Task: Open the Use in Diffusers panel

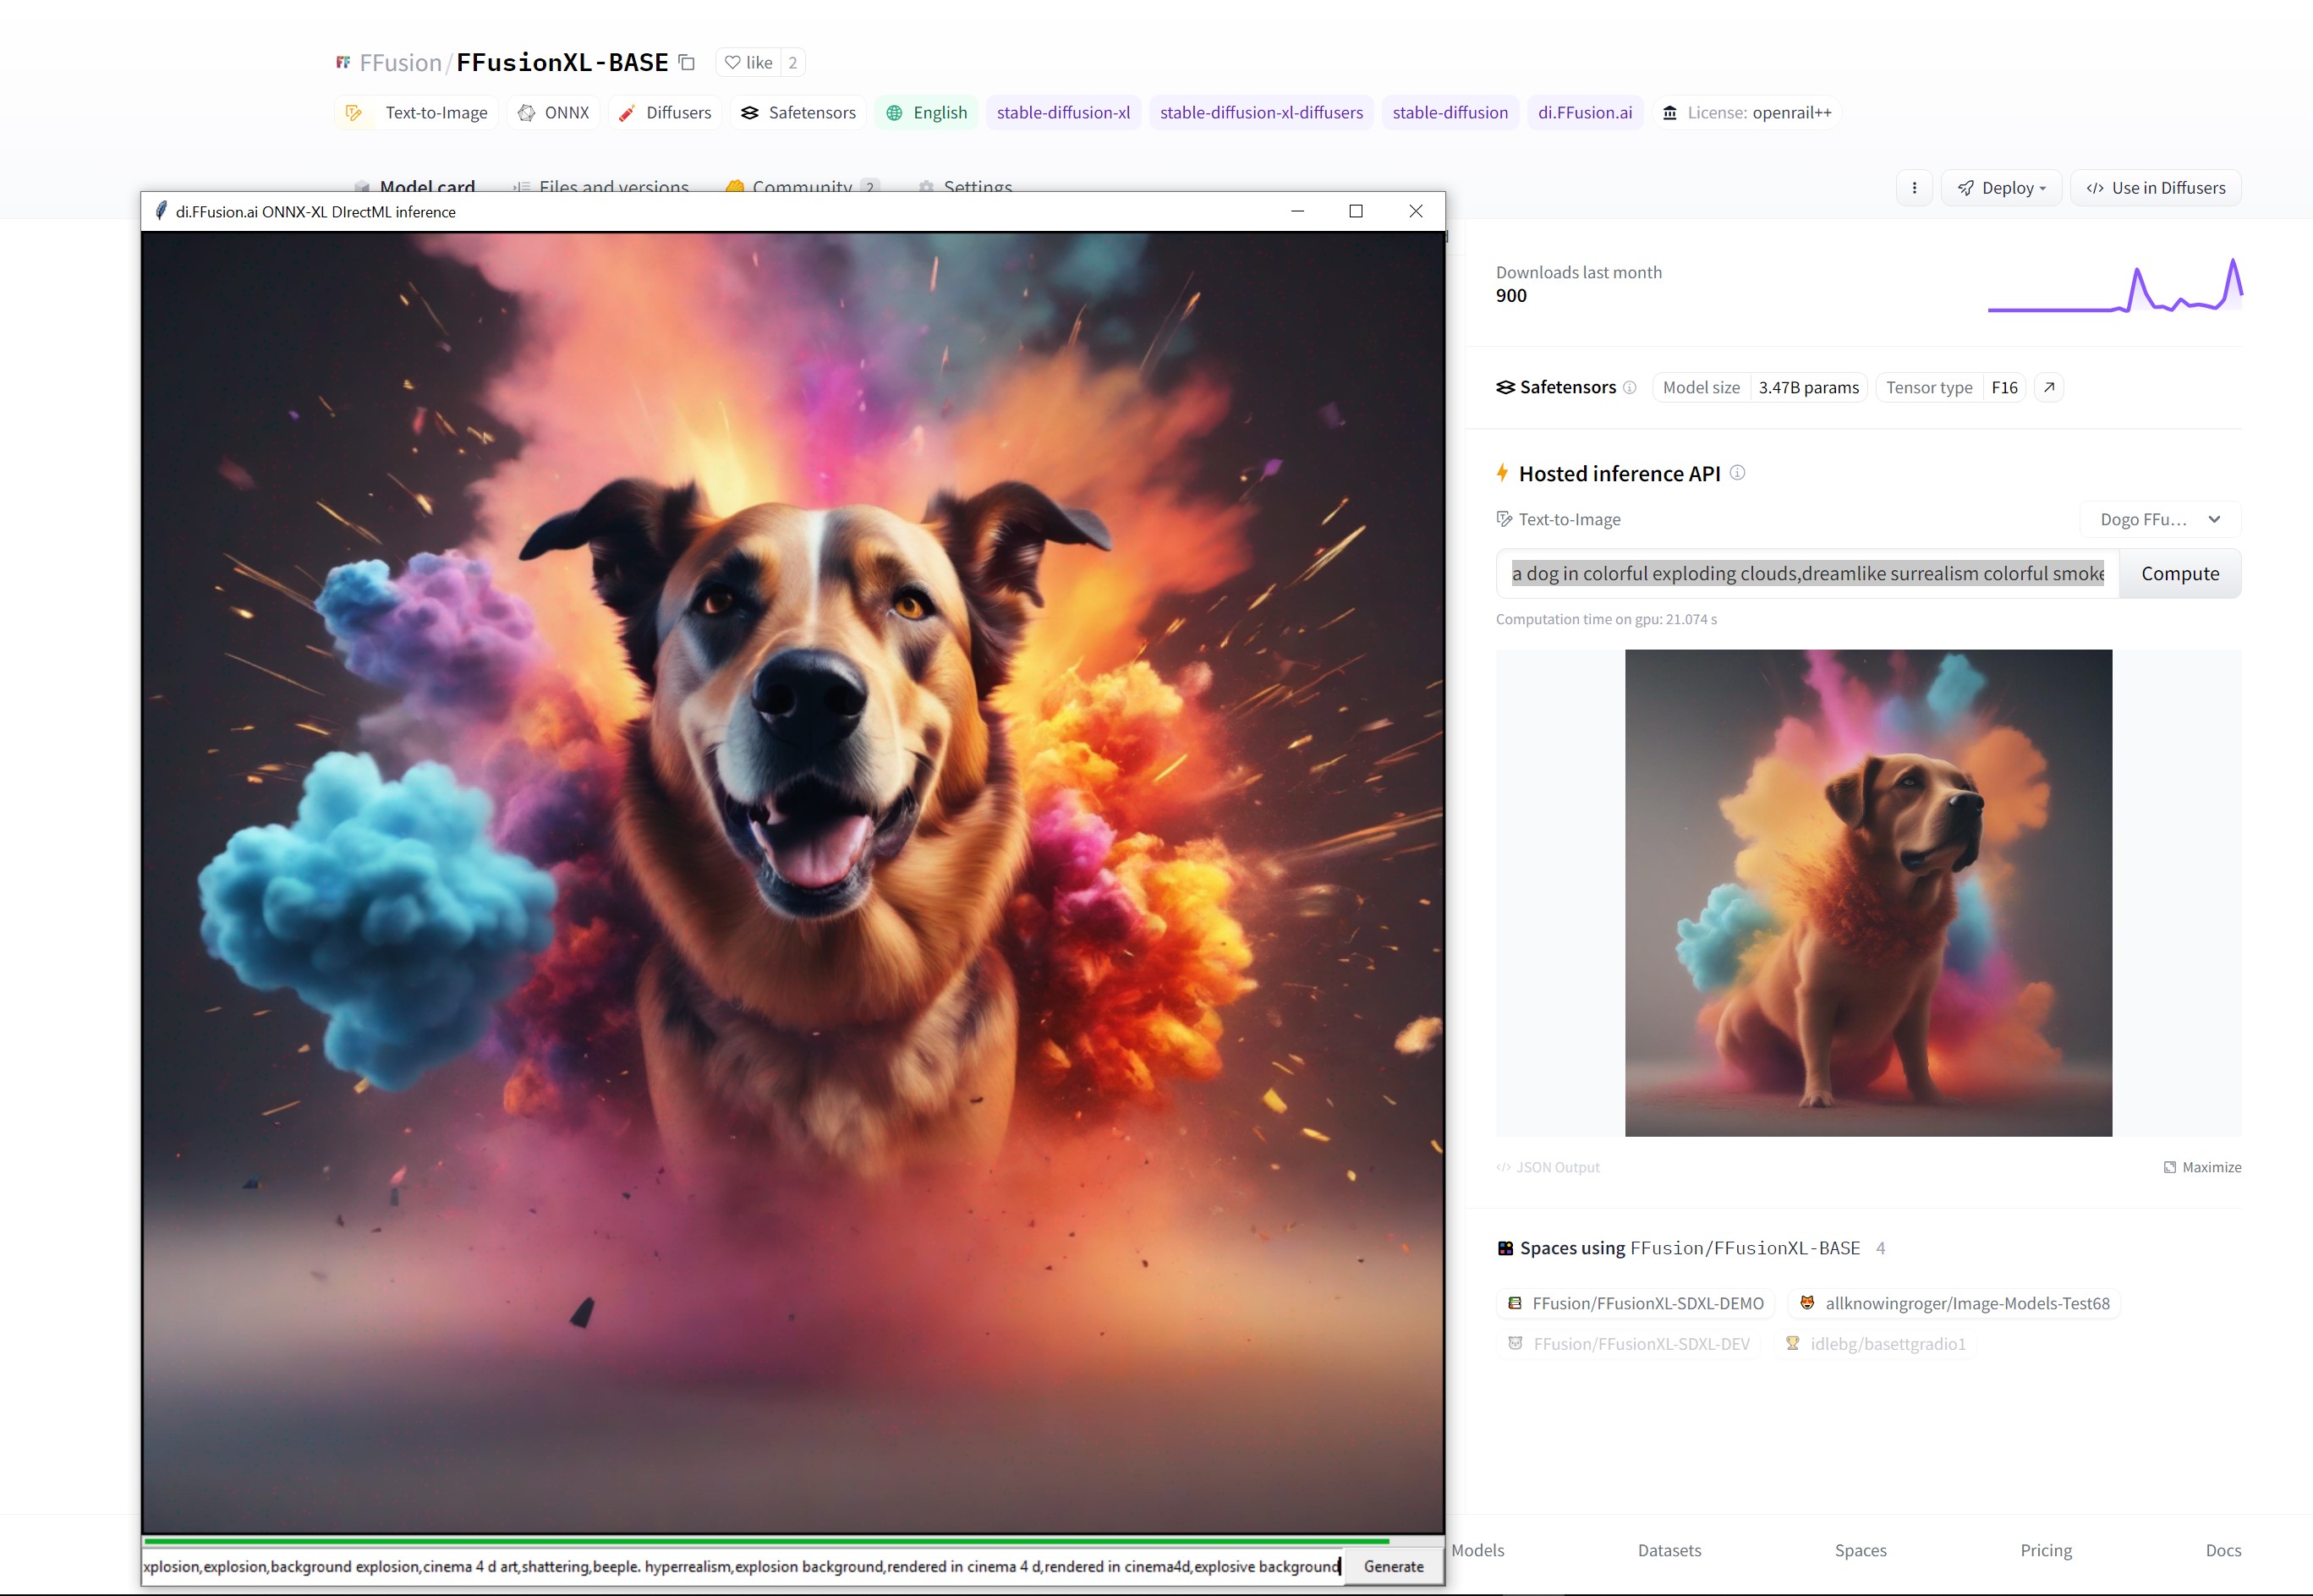Action: (2156, 188)
